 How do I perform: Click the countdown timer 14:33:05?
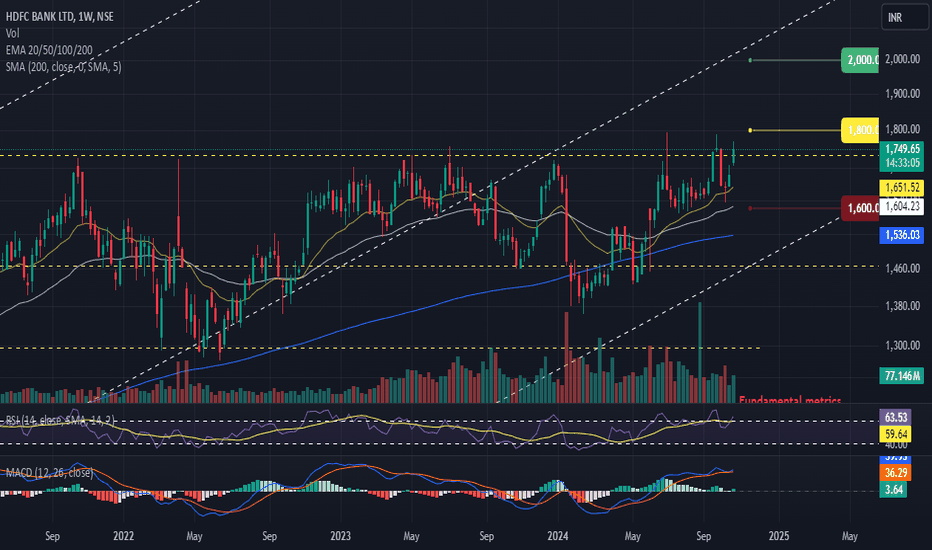tap(902, 163)
